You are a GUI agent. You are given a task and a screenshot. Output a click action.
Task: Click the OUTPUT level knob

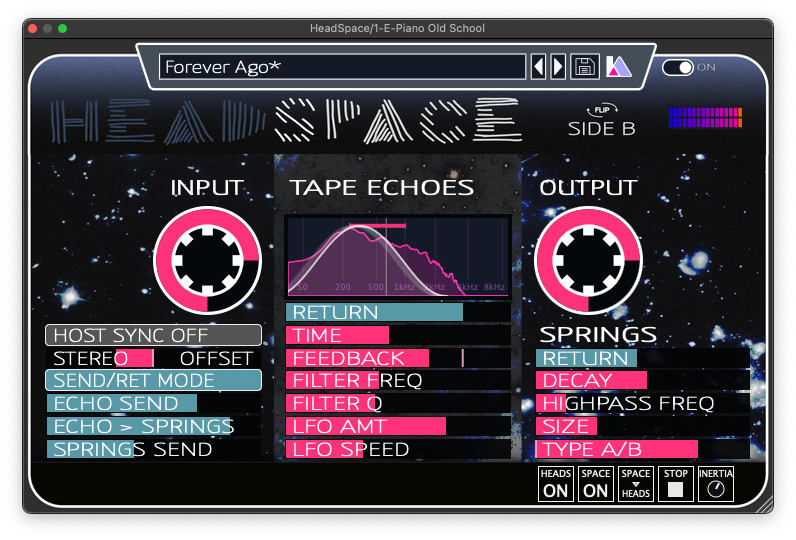pyautogui.click(x=588, y=259)
